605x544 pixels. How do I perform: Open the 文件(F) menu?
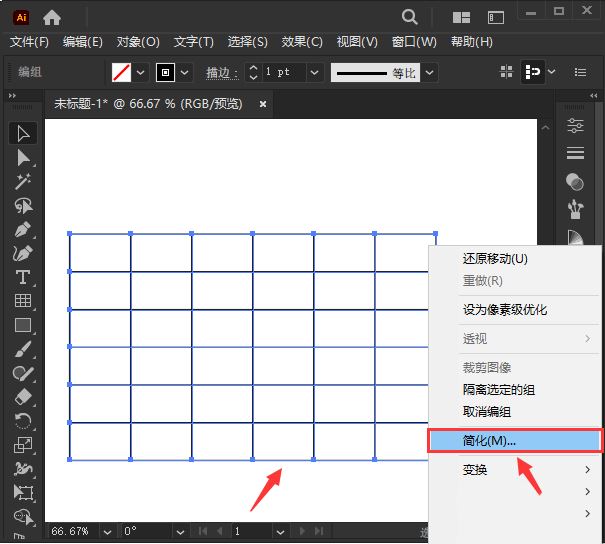click(x=29, y=42)
